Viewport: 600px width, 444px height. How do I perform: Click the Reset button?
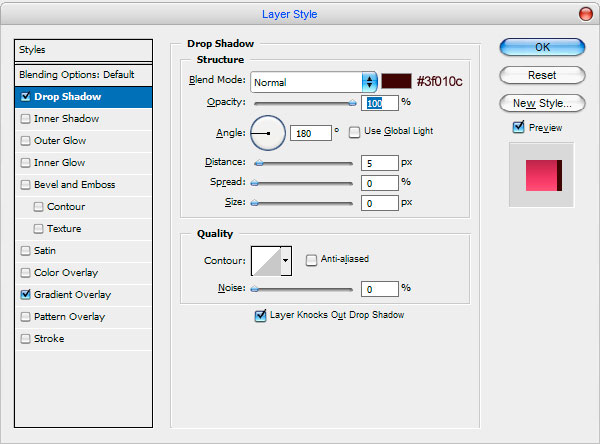(542, 75)
